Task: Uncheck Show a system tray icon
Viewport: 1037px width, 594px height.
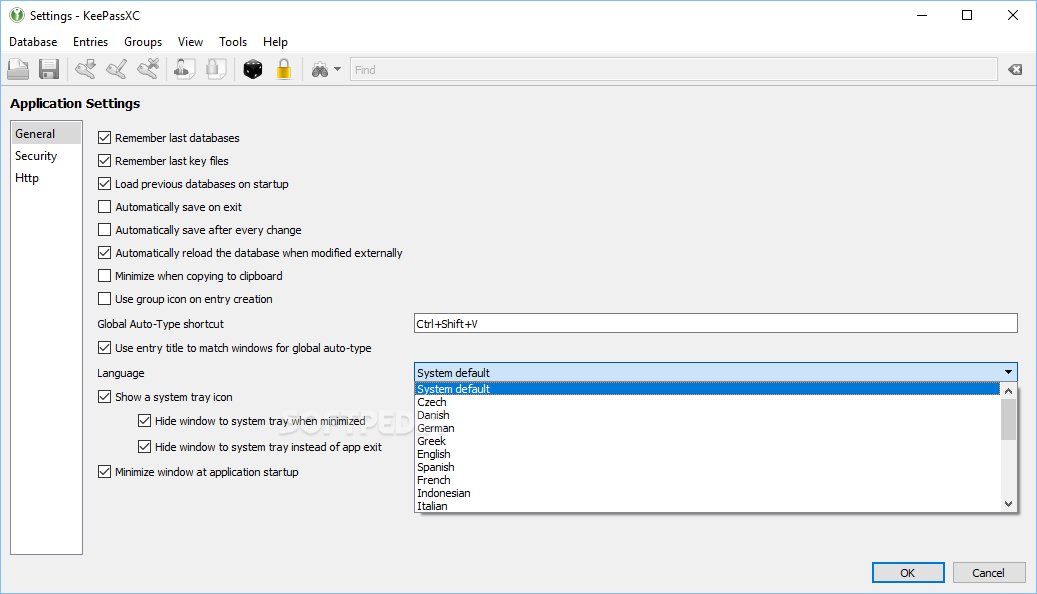Action: point(104,397)
